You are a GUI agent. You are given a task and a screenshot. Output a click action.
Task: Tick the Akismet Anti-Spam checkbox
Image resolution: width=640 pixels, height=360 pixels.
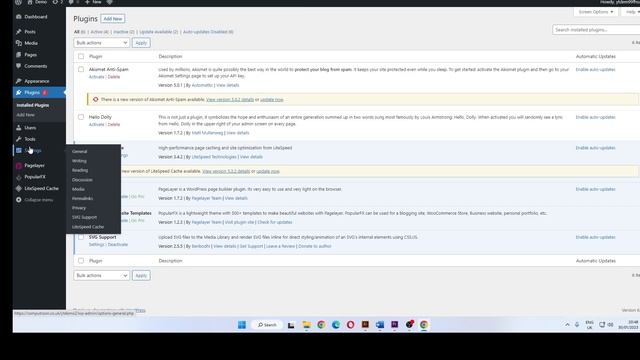click(81, 69)
